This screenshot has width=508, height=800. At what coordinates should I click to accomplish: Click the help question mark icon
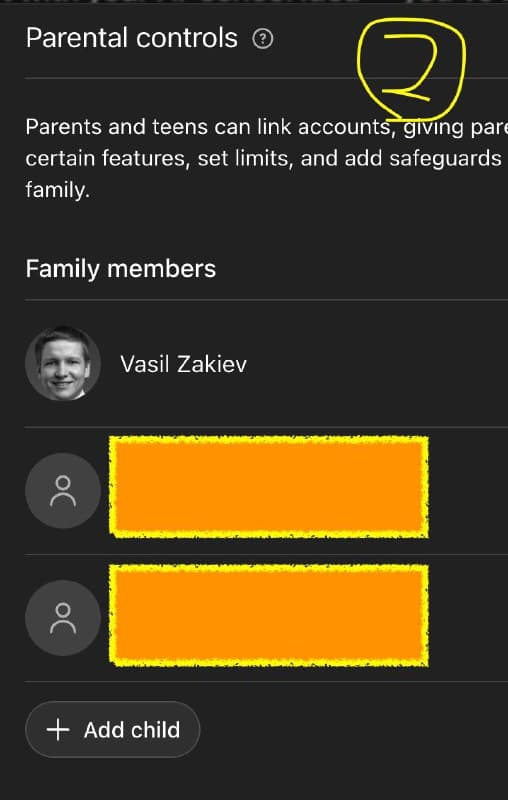(263, 39)
